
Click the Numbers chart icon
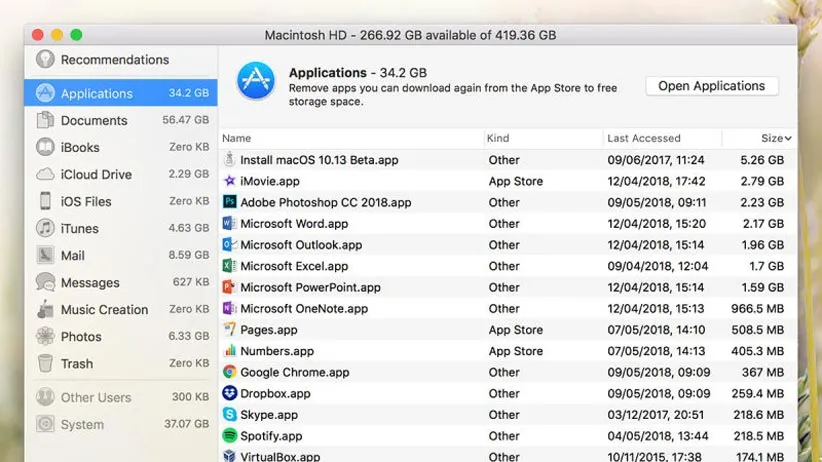(229, 351)
